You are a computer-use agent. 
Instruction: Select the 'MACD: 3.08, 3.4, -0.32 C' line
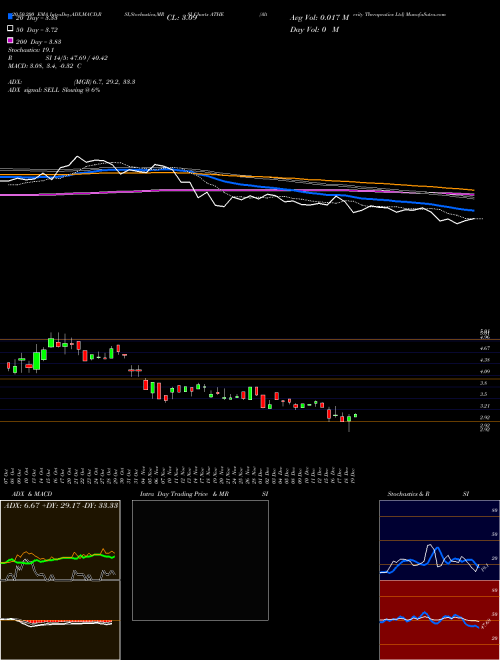click(x=45, y=66)
